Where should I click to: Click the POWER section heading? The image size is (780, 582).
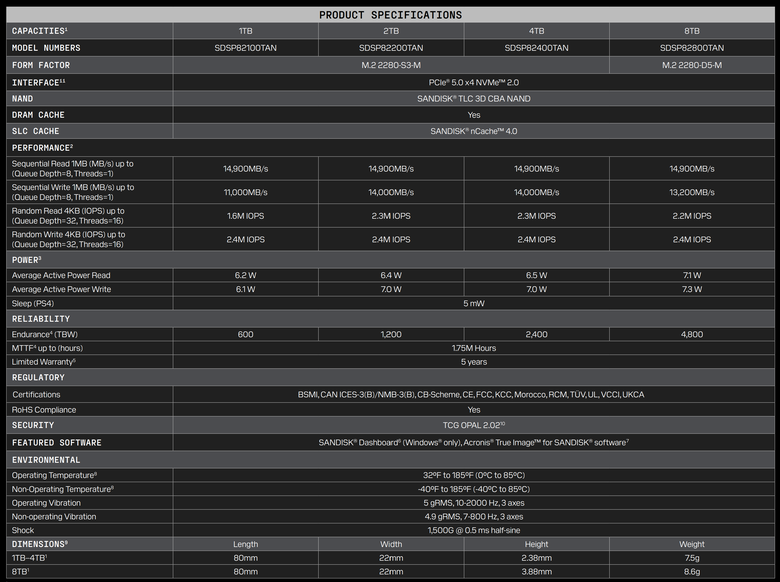pos(26,260)
